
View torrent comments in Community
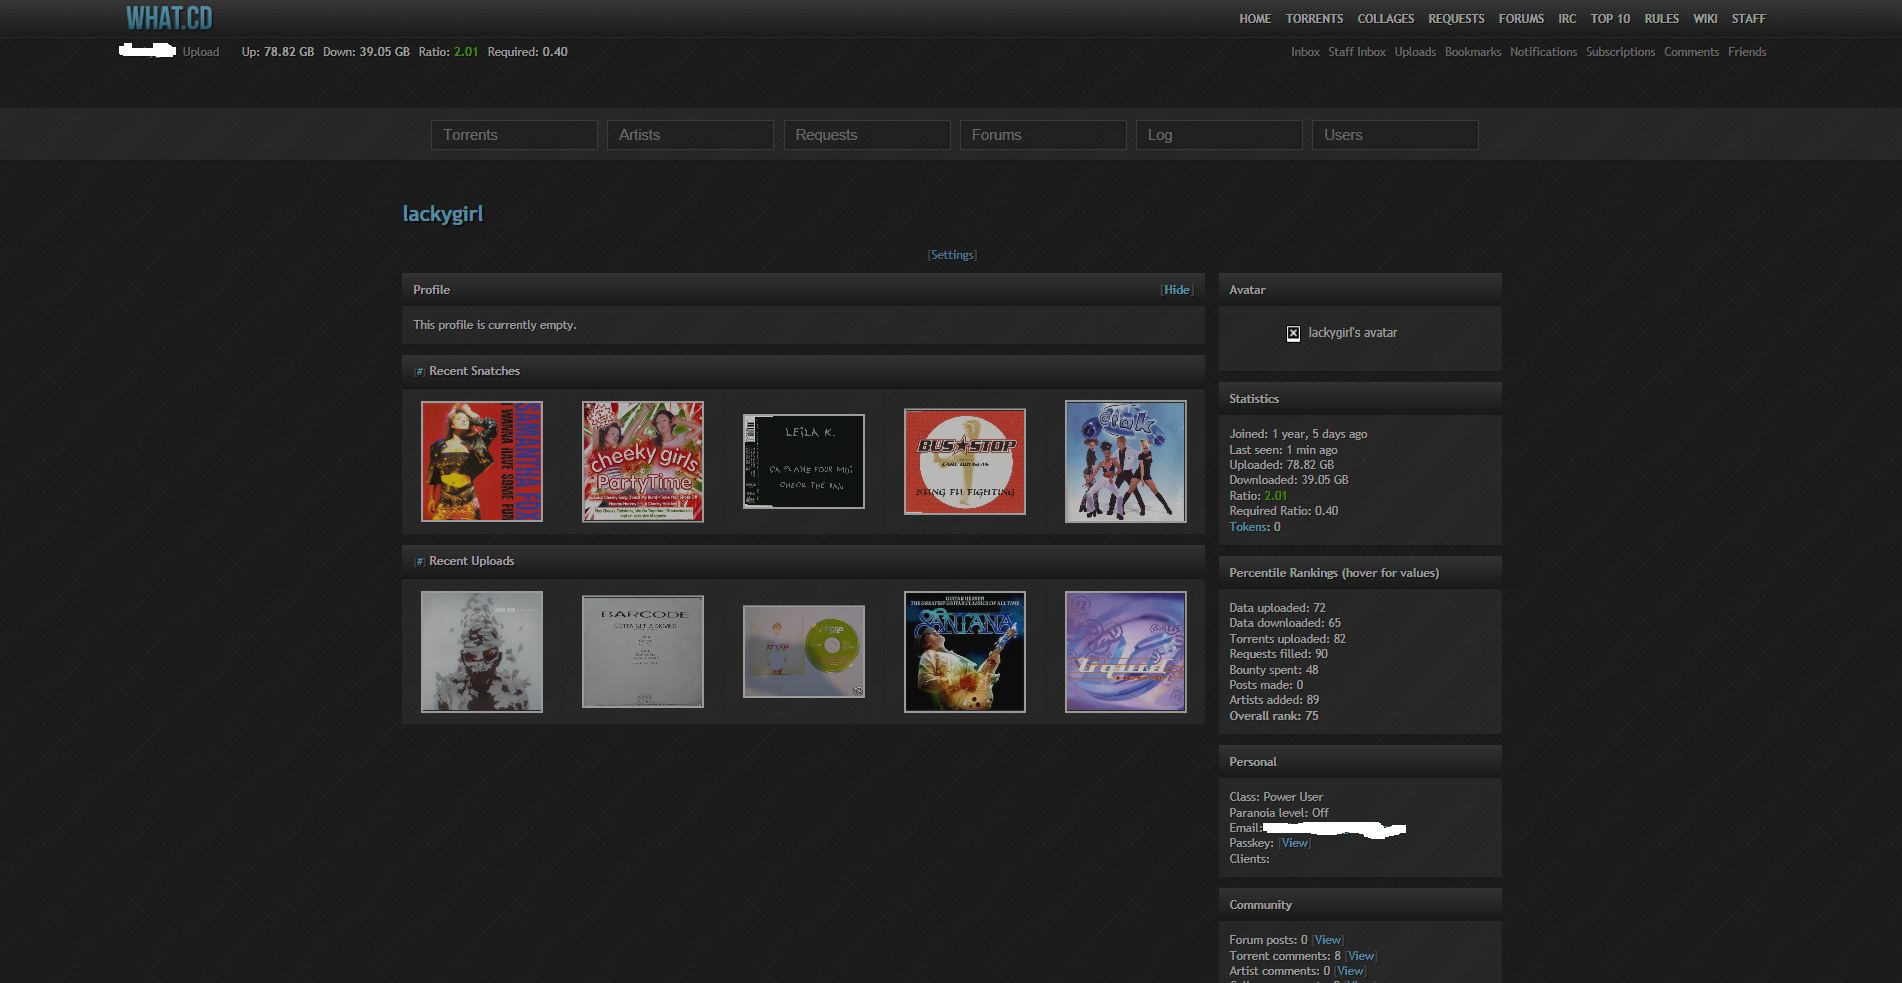tap(1361, 956)
